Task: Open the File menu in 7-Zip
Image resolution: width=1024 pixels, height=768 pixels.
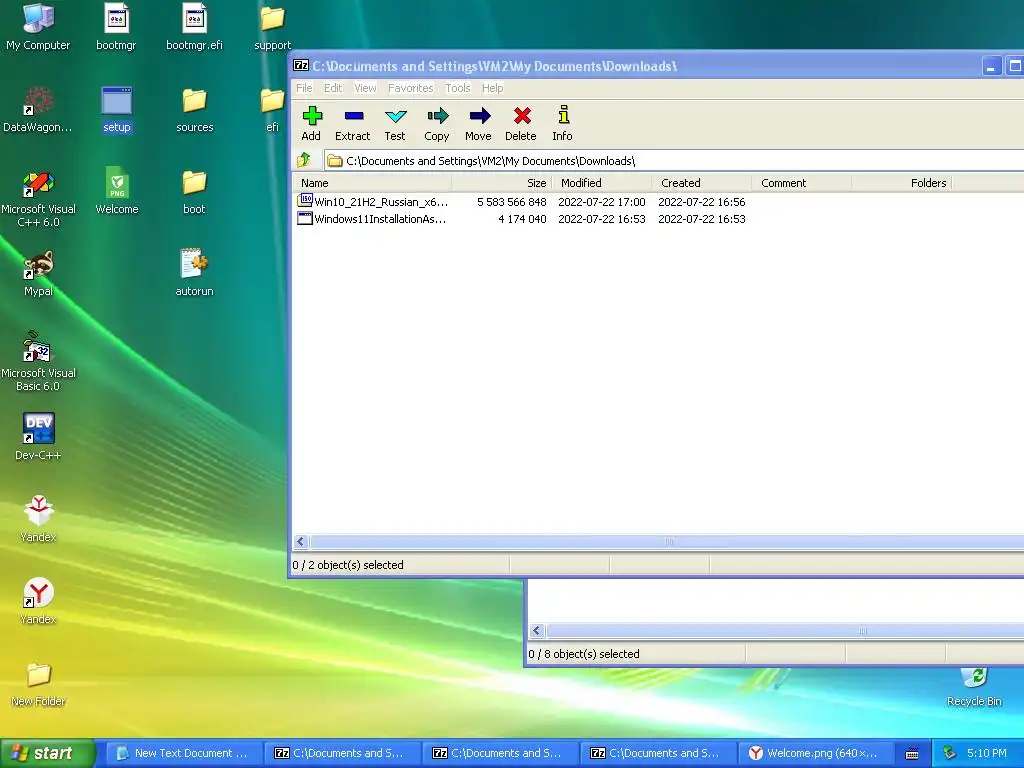Action: click(304, 88)
